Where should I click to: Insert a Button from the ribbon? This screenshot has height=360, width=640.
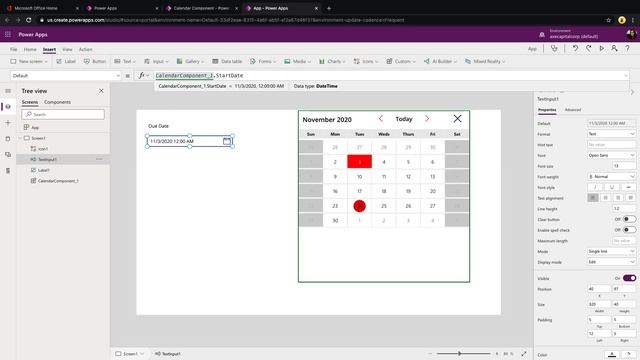click(95, 61)
